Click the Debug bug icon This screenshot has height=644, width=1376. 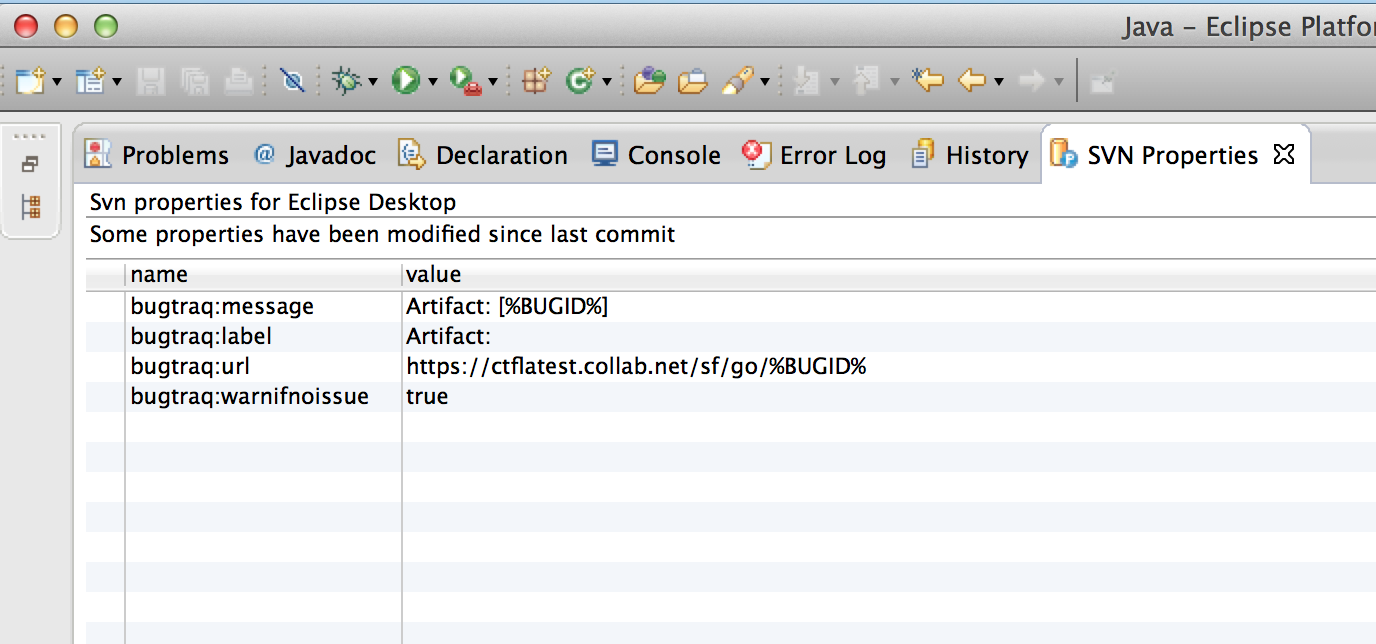pyautogui.click(x=346, y=81)
